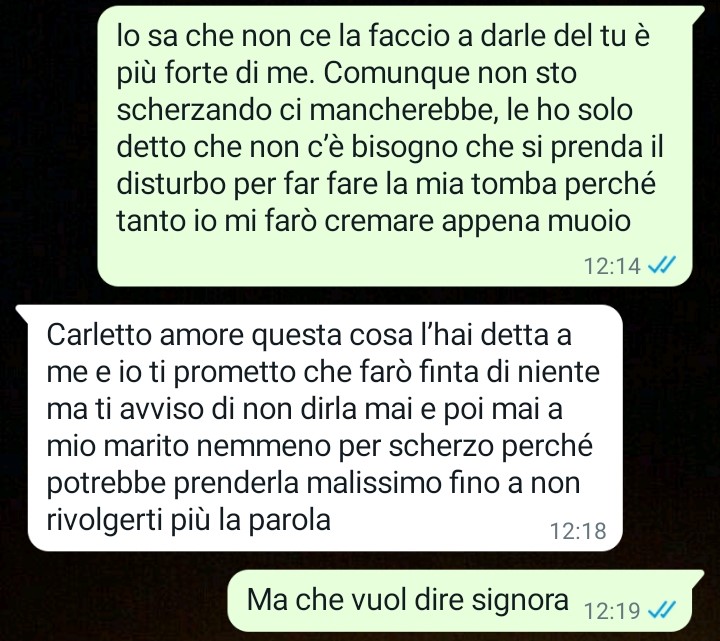720x641 pixels.
Task: Click the tail of the white received bubble
Action: pyautogui.click(x=23, y=312)
